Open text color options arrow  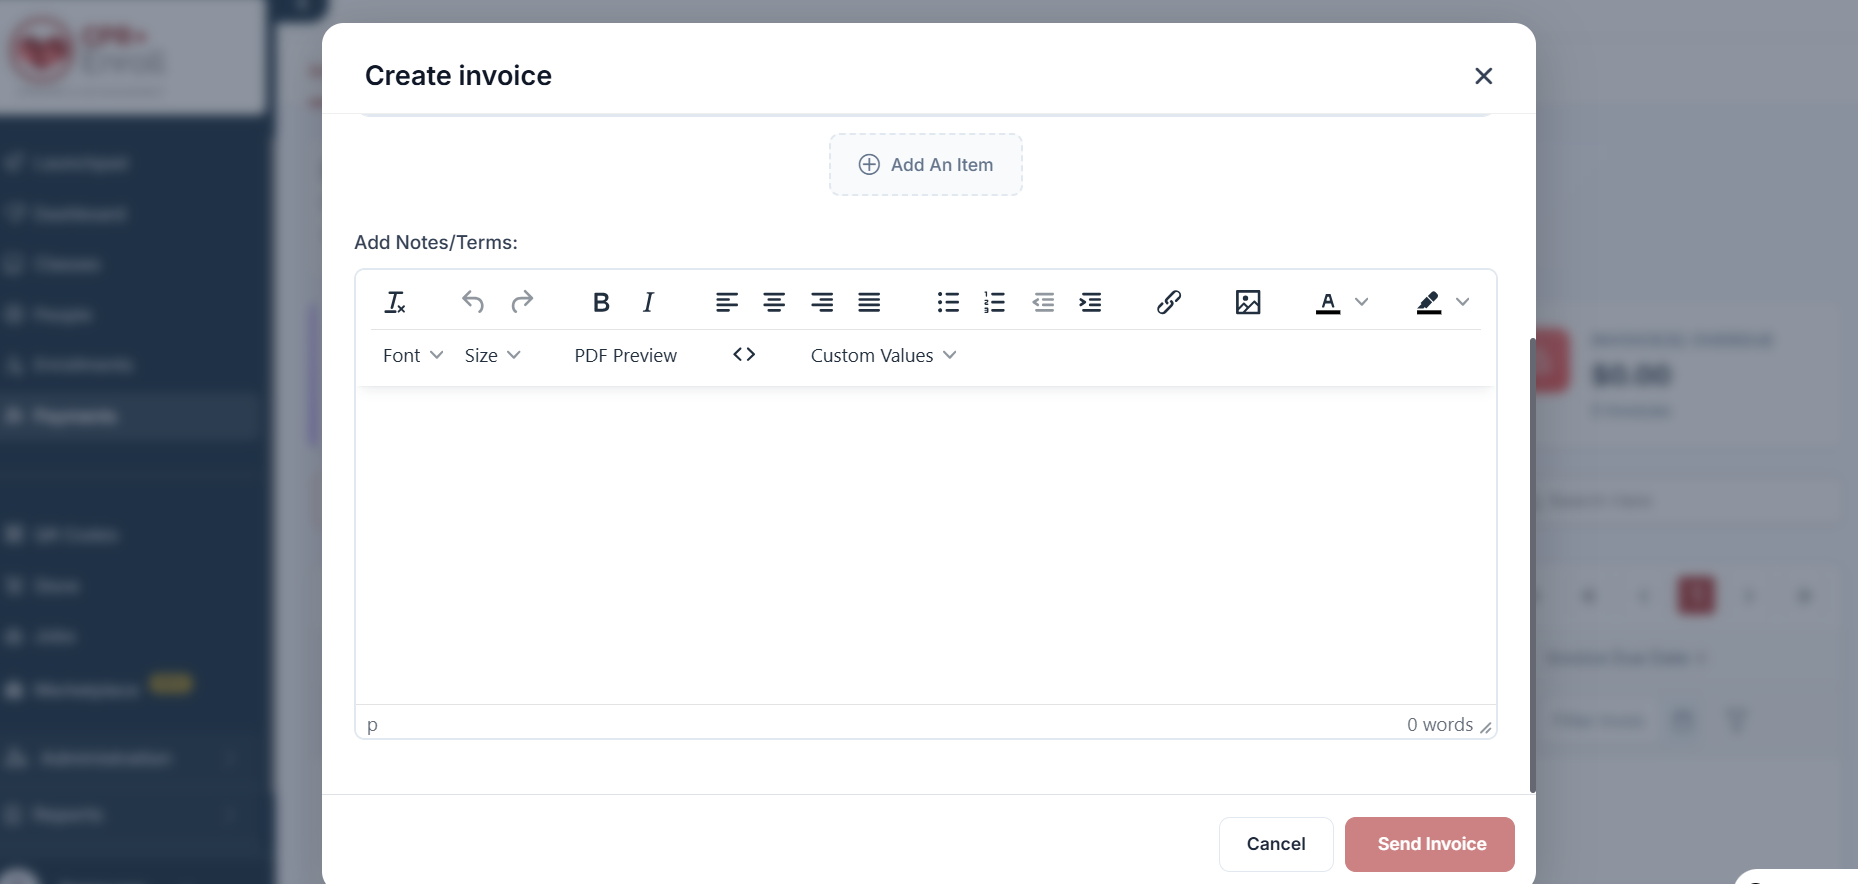1361,302
